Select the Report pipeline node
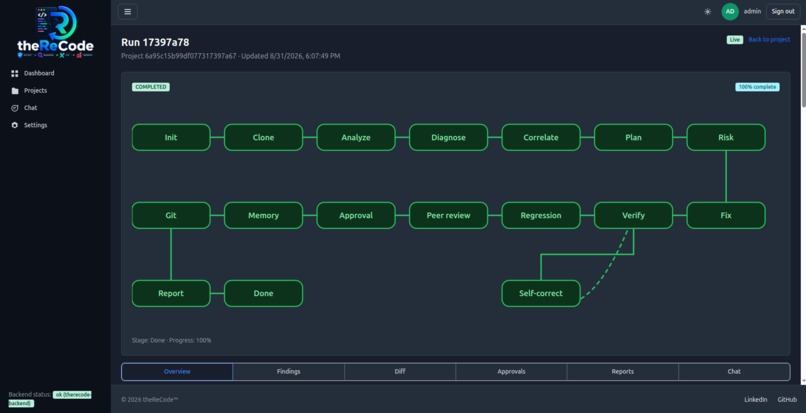 pyautogui.click(x=171, y=293)
